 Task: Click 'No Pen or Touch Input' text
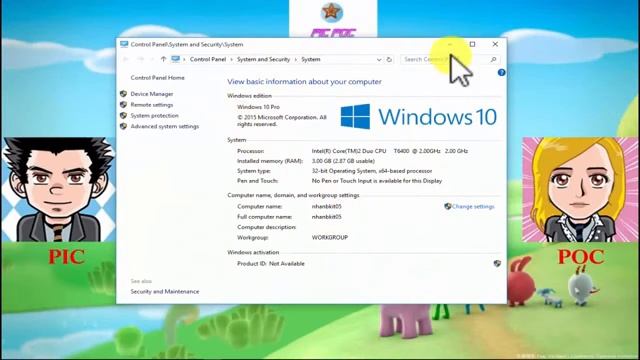pyautogui.click(x=377, y=181)
